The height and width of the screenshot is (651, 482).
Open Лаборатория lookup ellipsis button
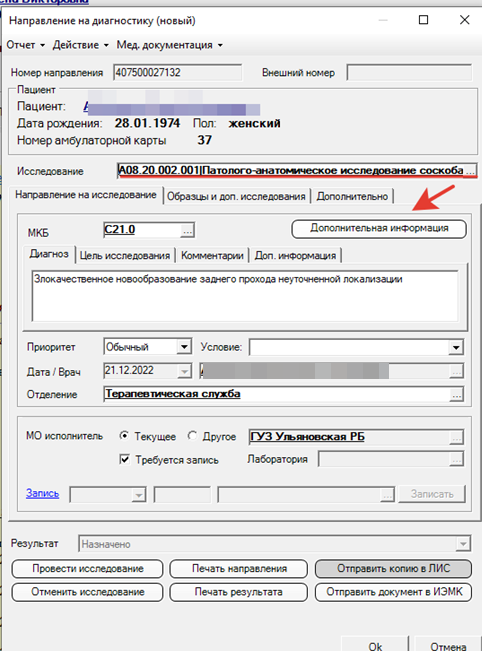[x=456, y=459]
